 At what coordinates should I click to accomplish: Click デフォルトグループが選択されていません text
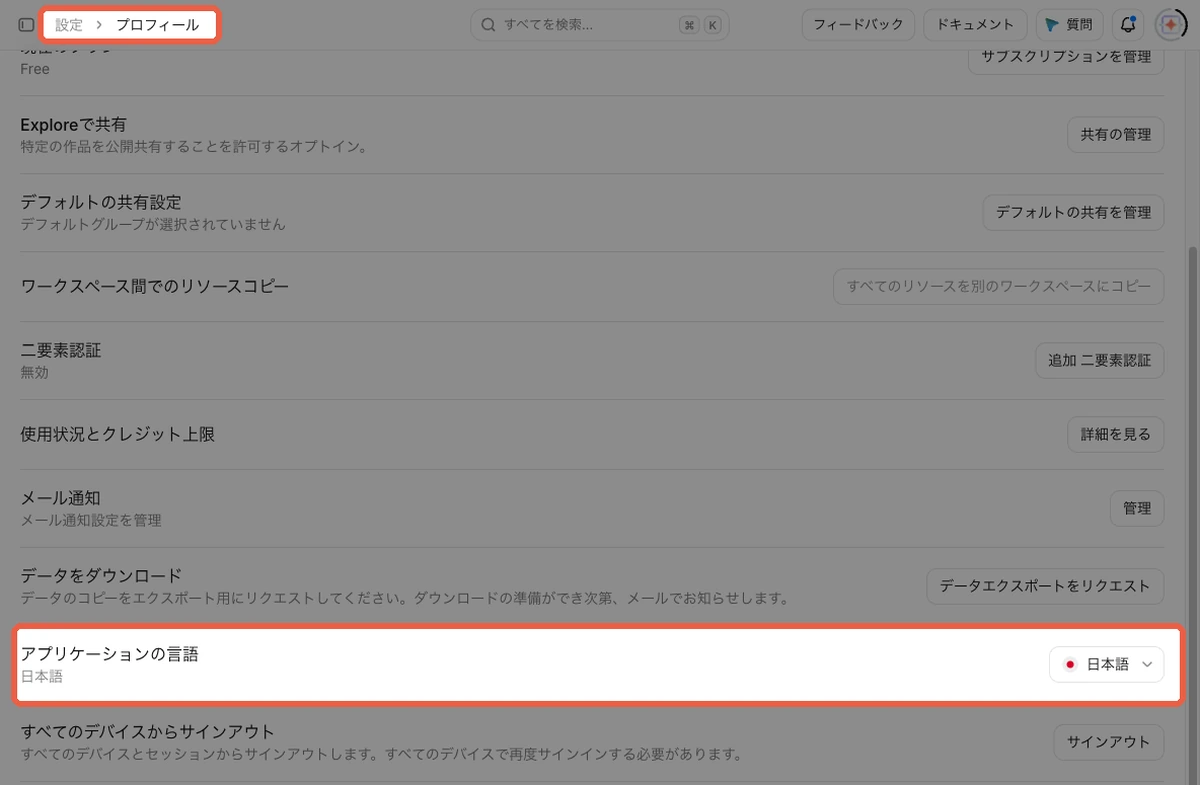(x=153, y=224)
